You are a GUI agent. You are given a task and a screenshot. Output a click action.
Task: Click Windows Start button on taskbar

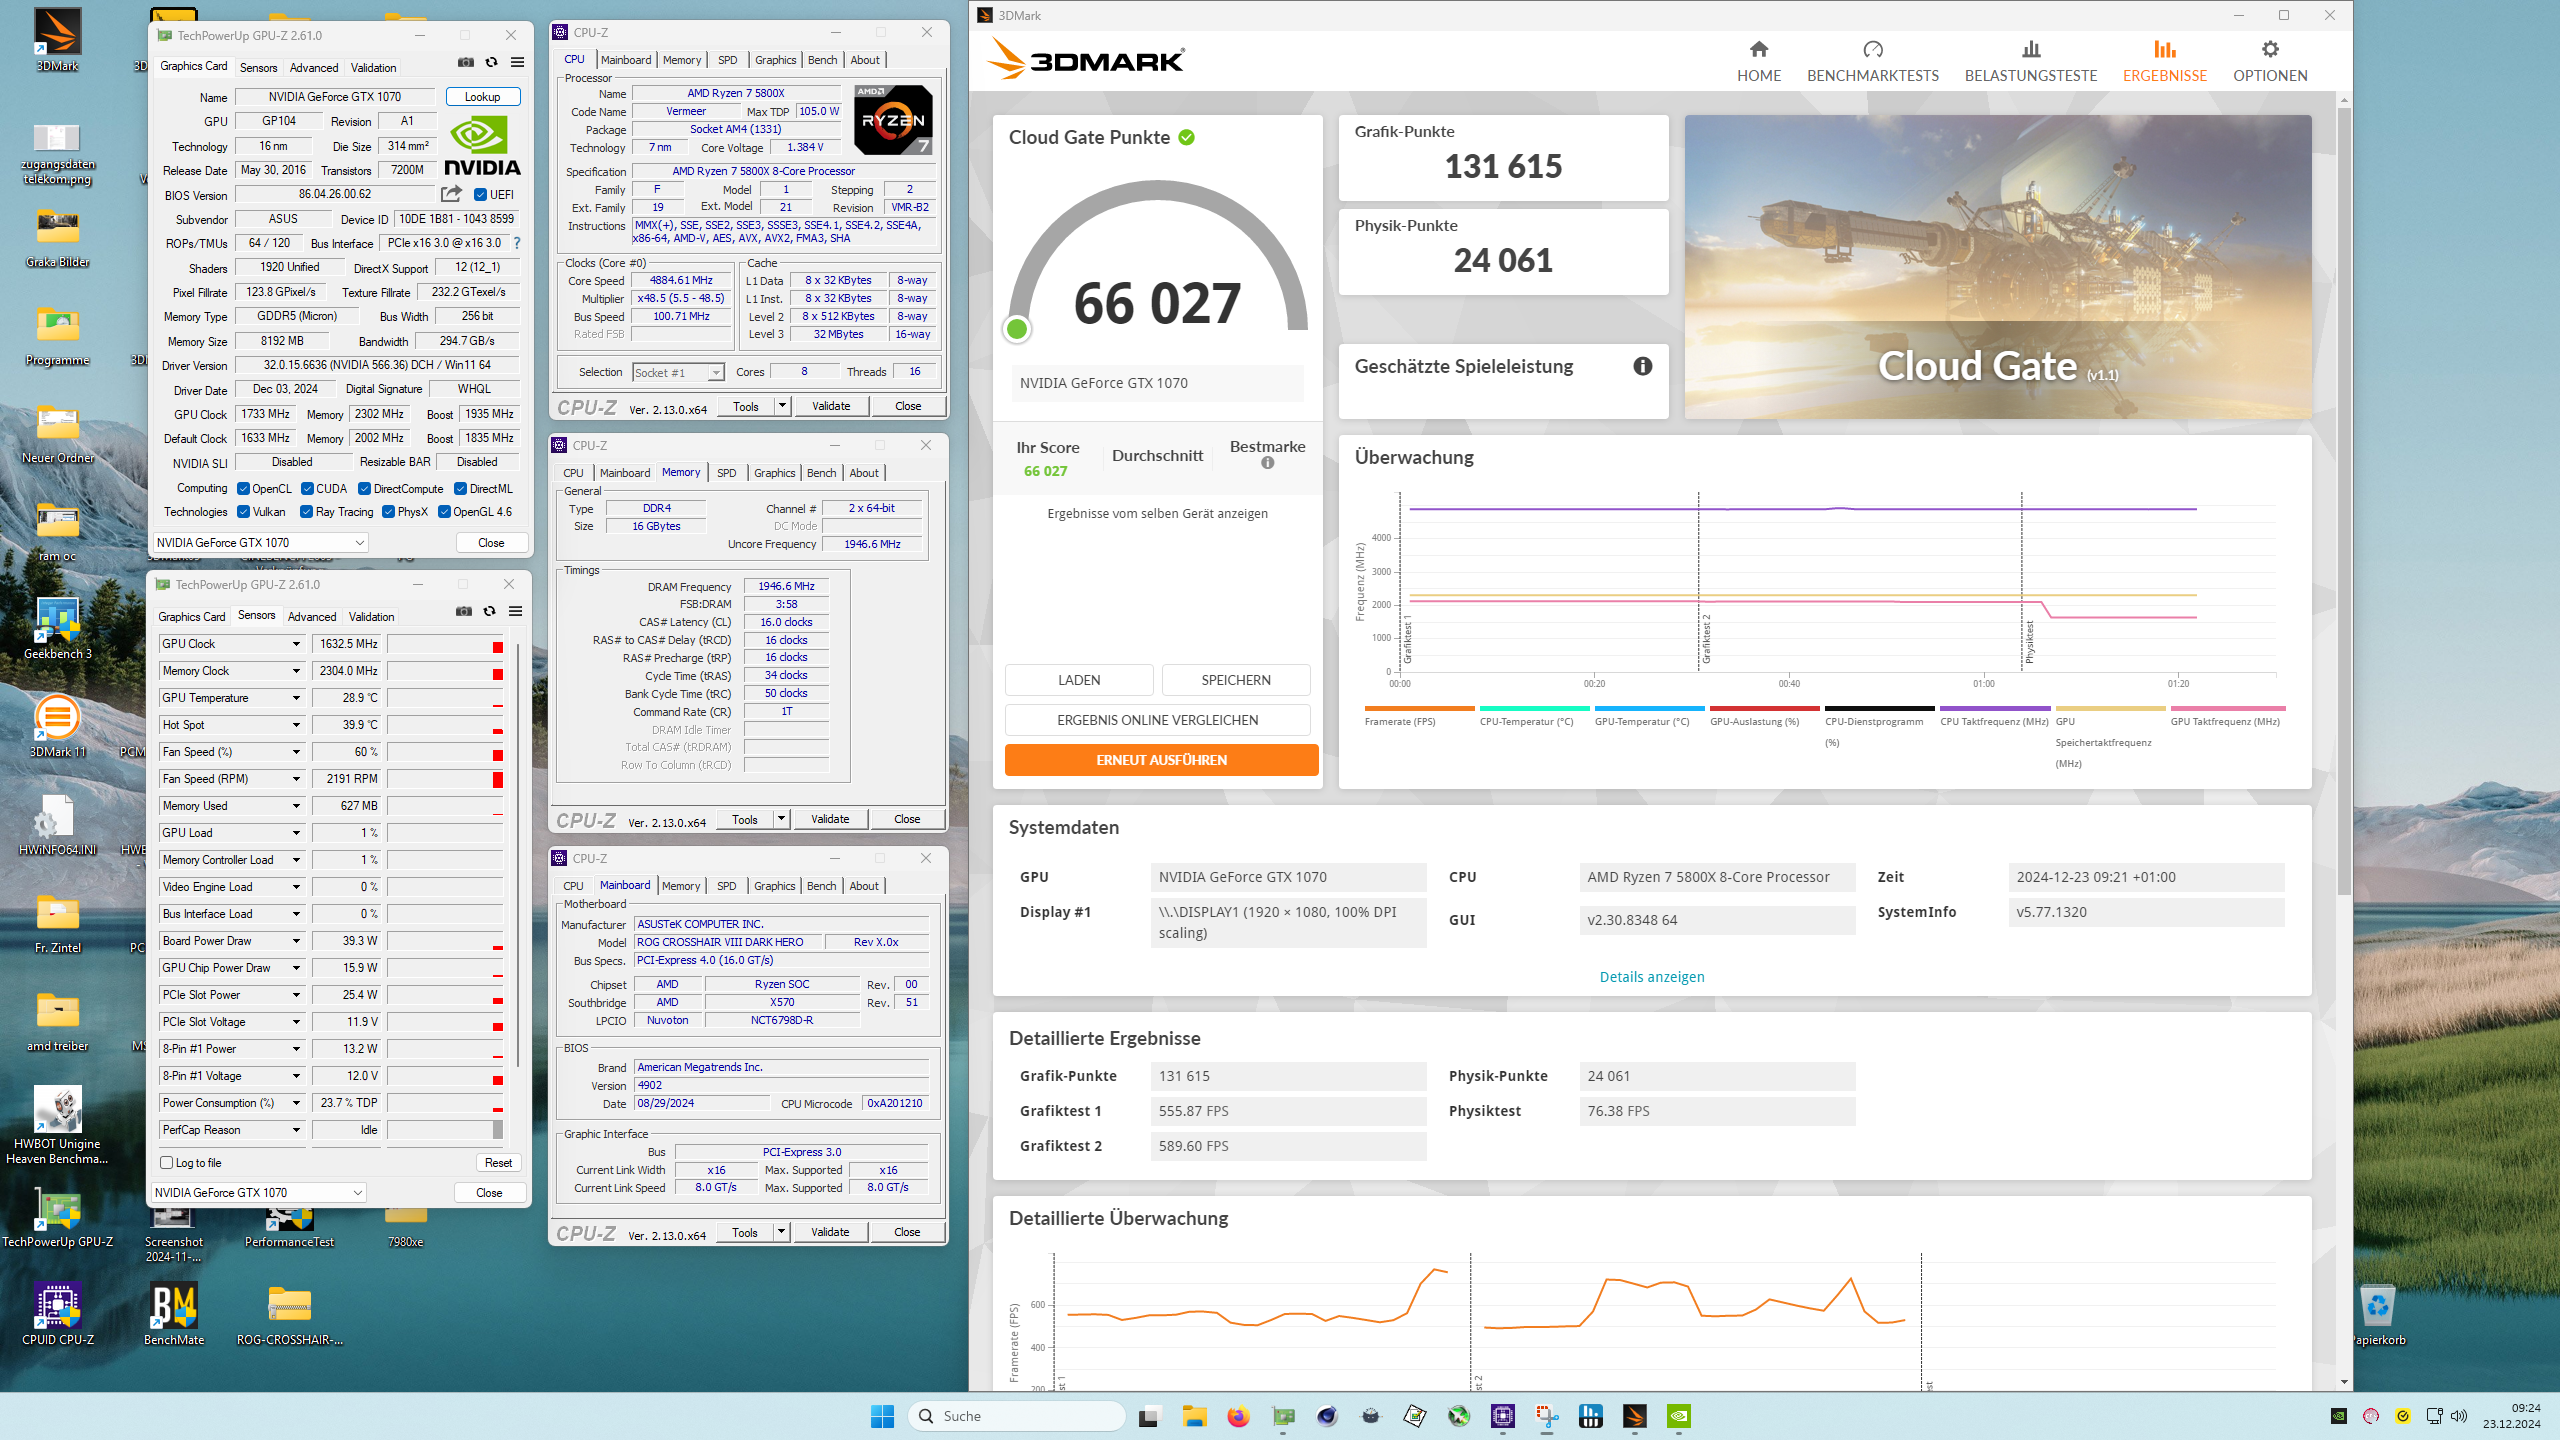click(882, 1416)
